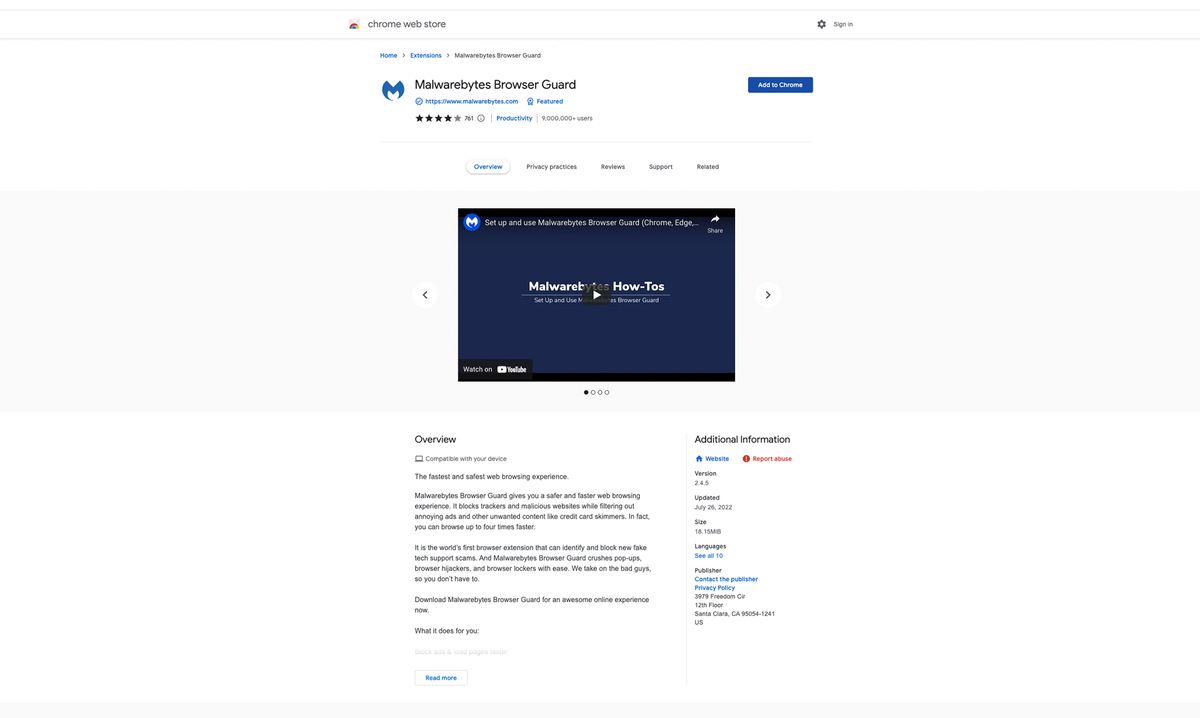Play the Malwarebytes How-Tos video
Image resolution: width=1200 pixels, height=718 pixels.
(596, 294)
